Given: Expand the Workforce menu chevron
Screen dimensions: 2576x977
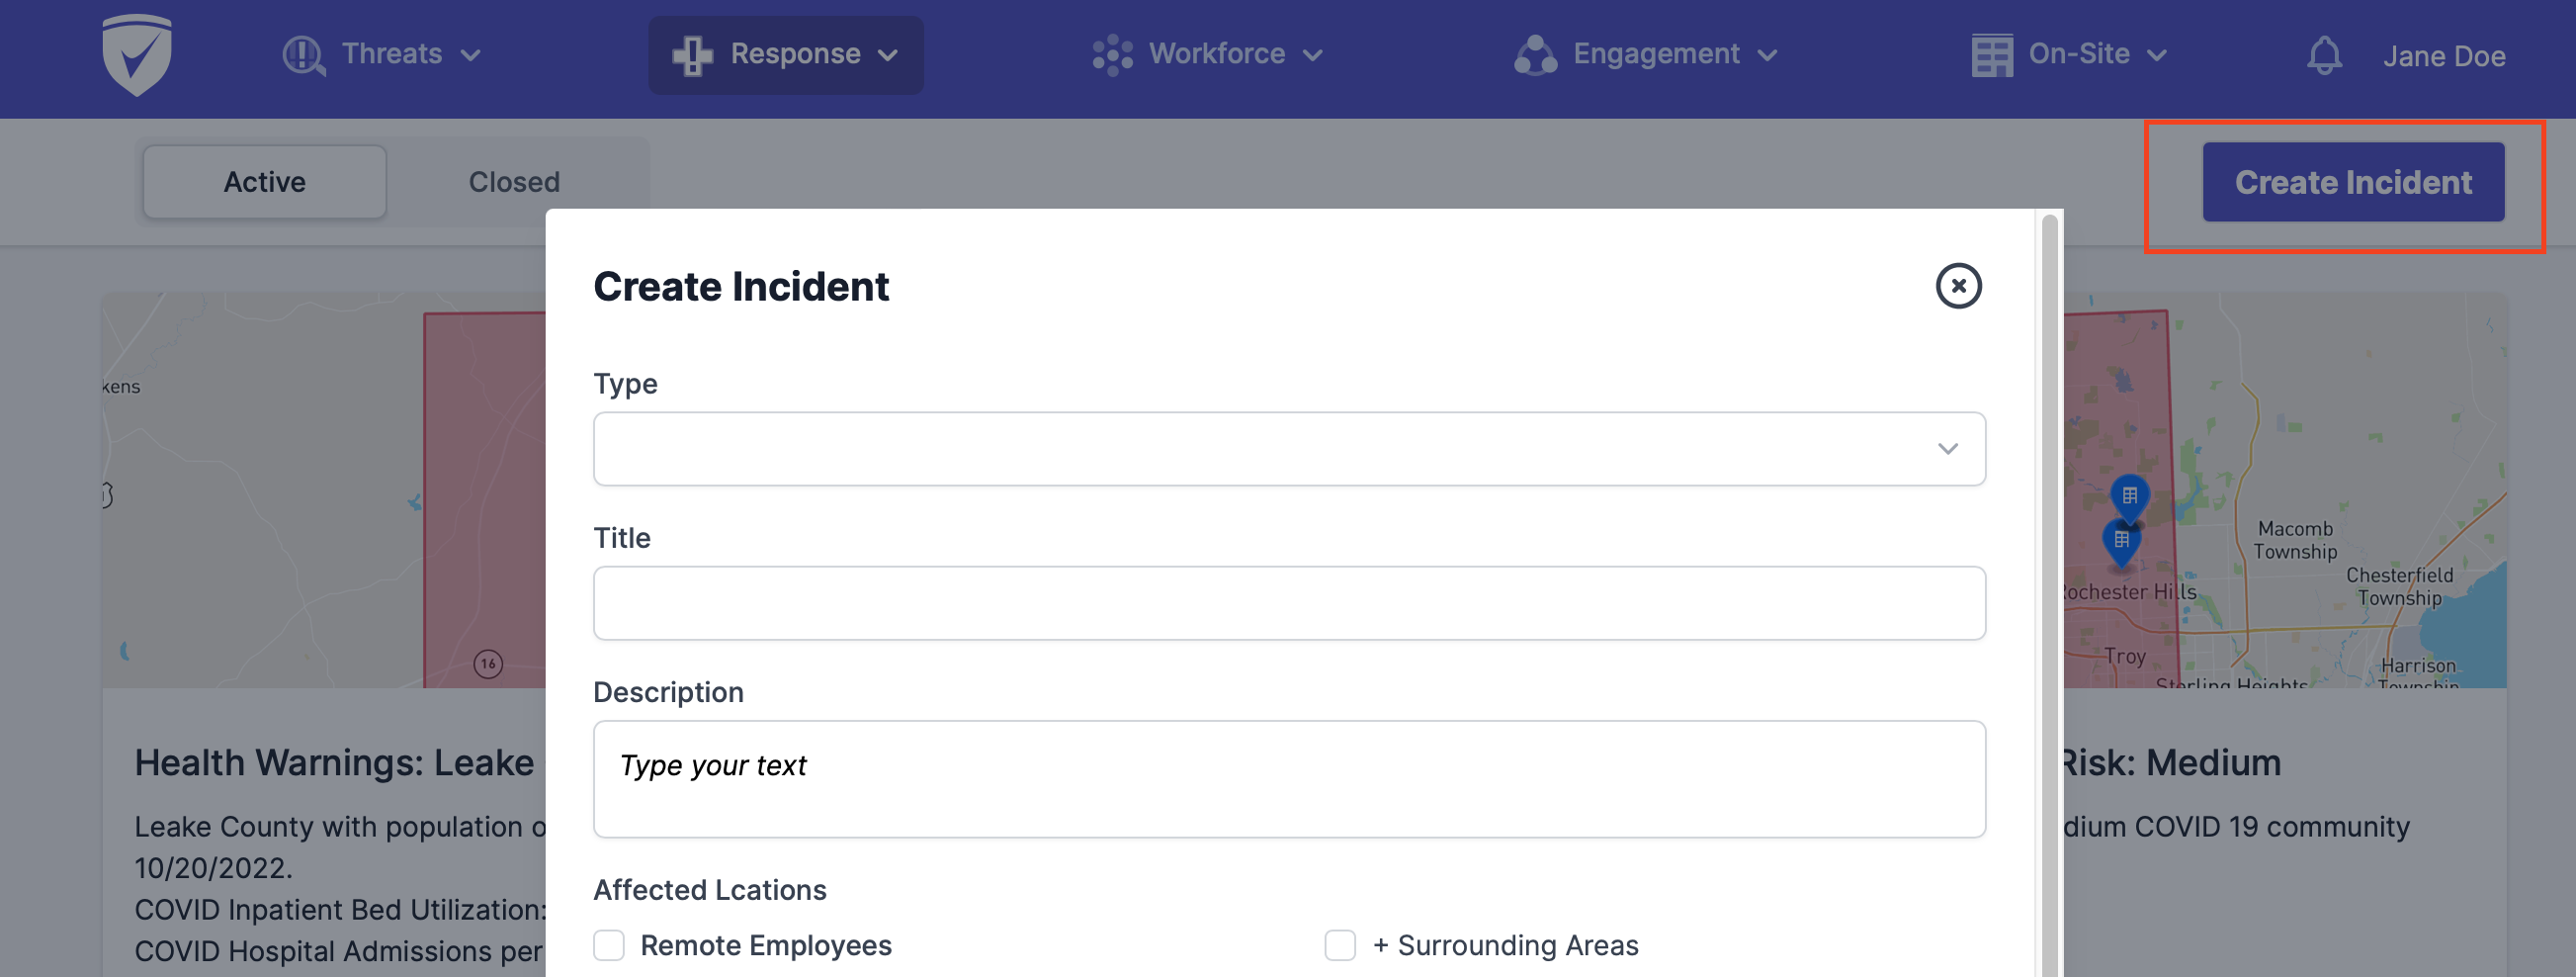Looking at the screenshot, I should pos(1313,55).
